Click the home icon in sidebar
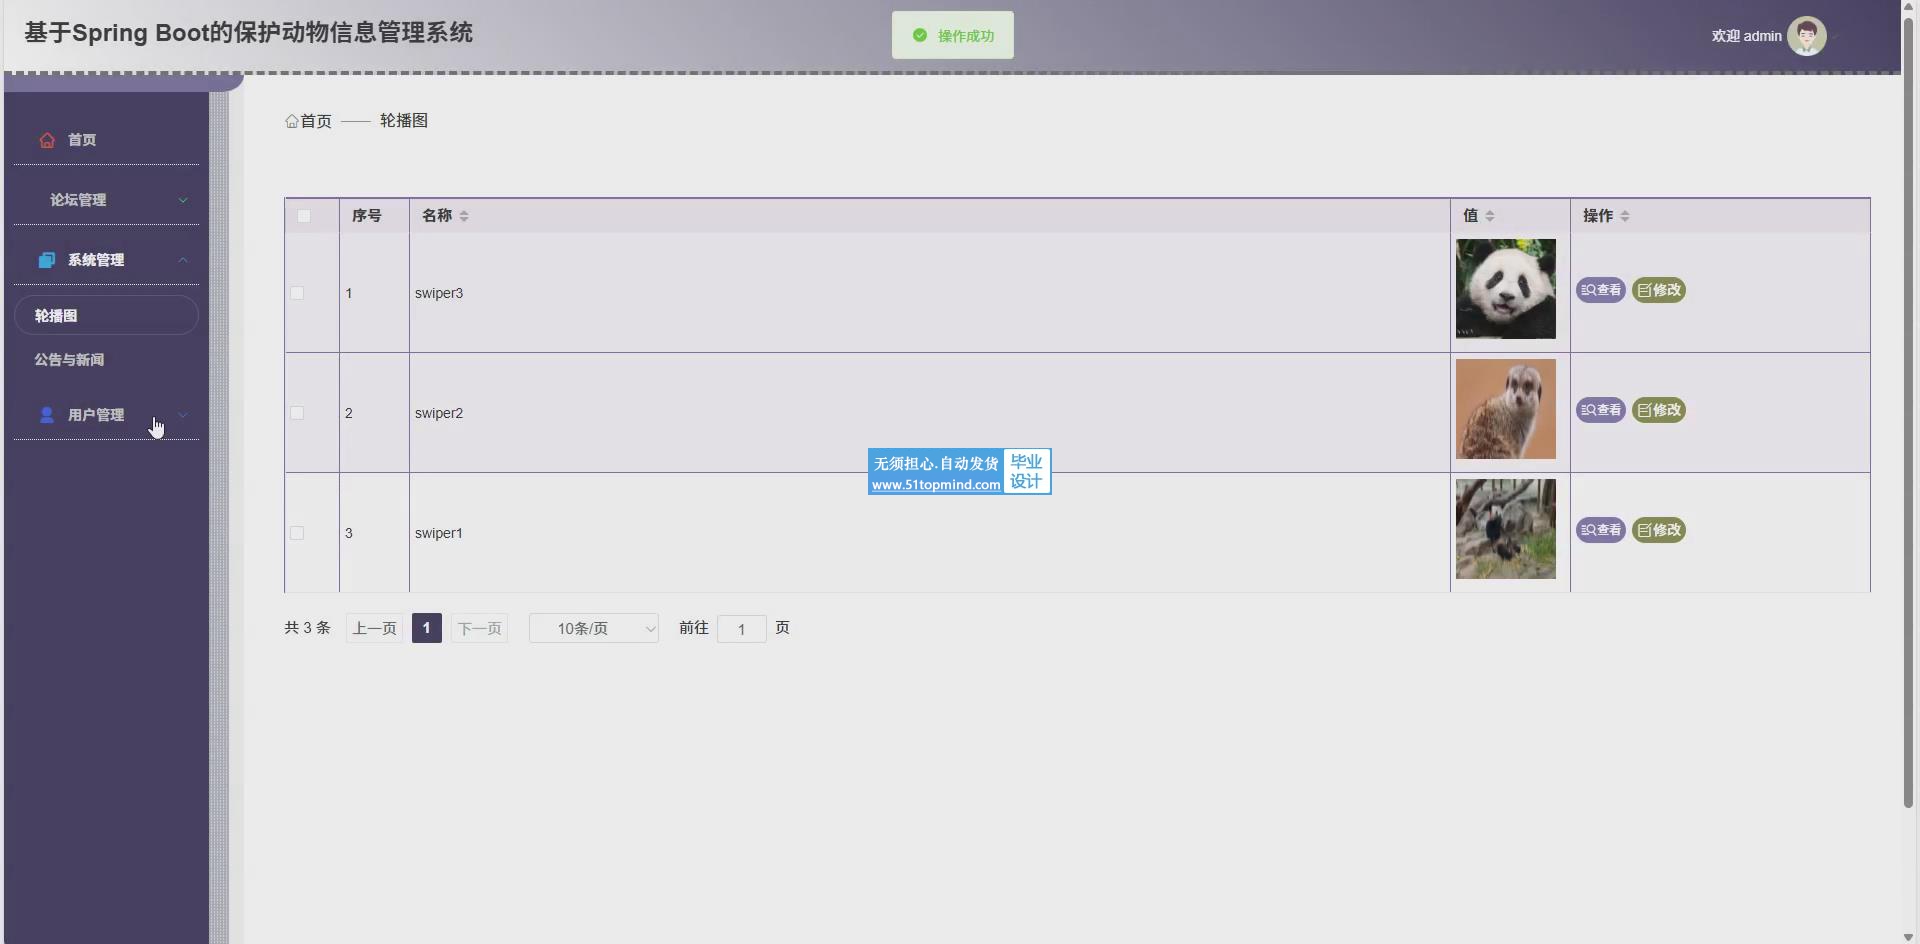 tap(47, 140)
